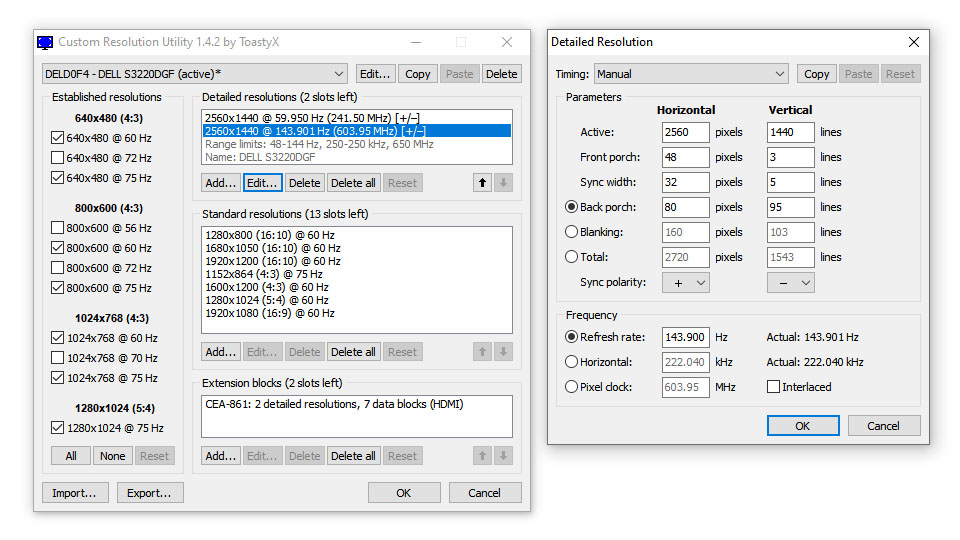Expand the Timing Manual dropdown
960x540 pixels.
(x=691, y=74)
